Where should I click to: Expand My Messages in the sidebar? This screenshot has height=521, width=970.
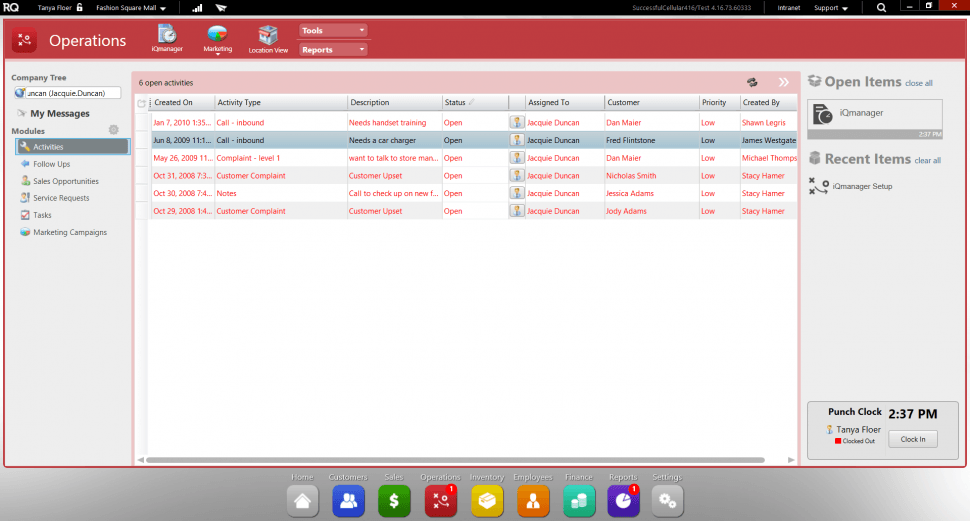point(54,113)
